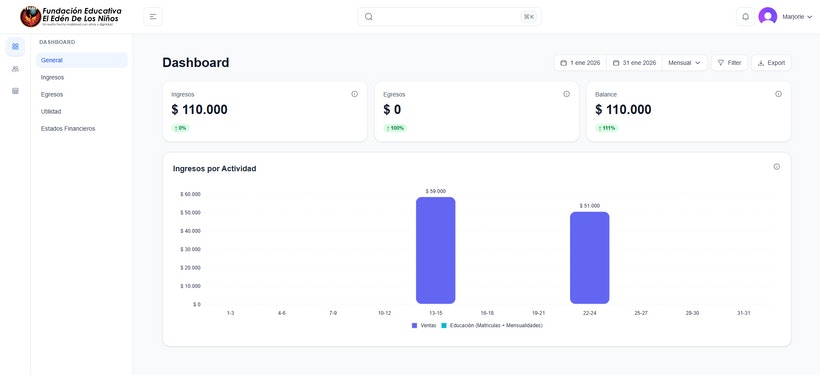Screen dimensions: 820x375
Task: Pick the end date 31 ene 2026
Action: [634, 63]
